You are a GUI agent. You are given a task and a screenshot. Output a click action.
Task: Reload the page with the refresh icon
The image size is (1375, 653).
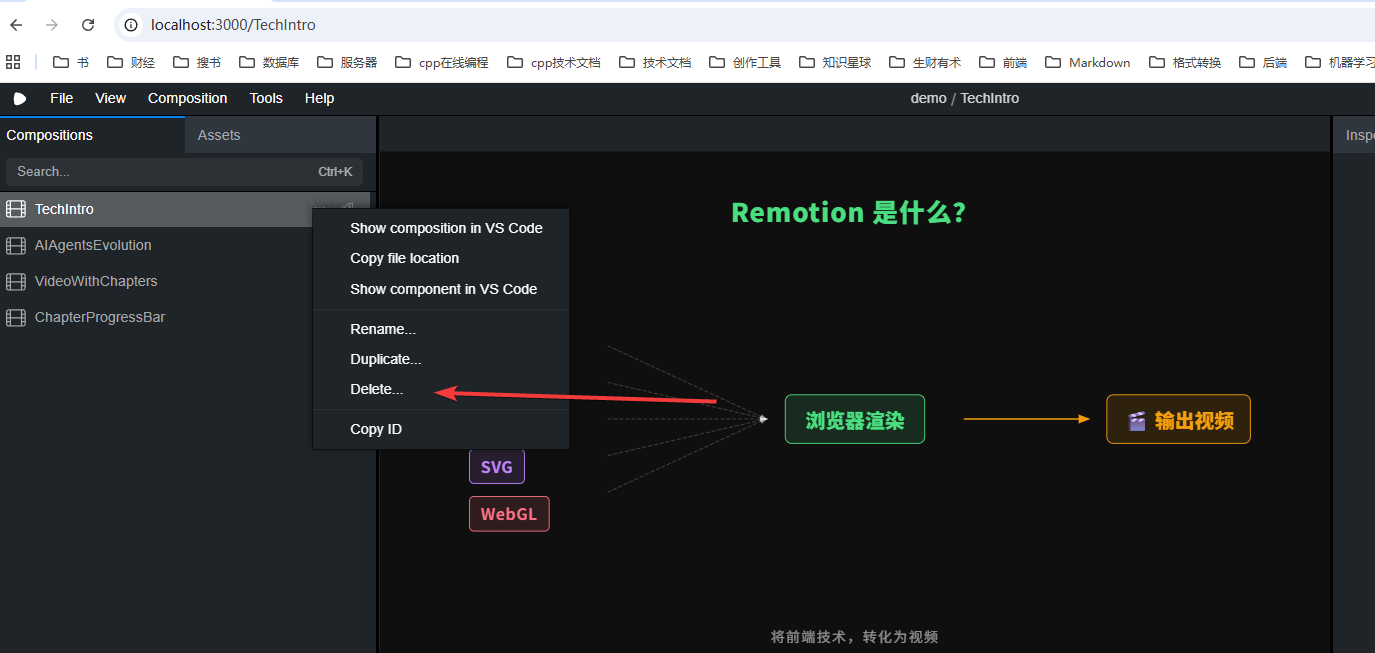pyautogui.click(x=88, y=25)
